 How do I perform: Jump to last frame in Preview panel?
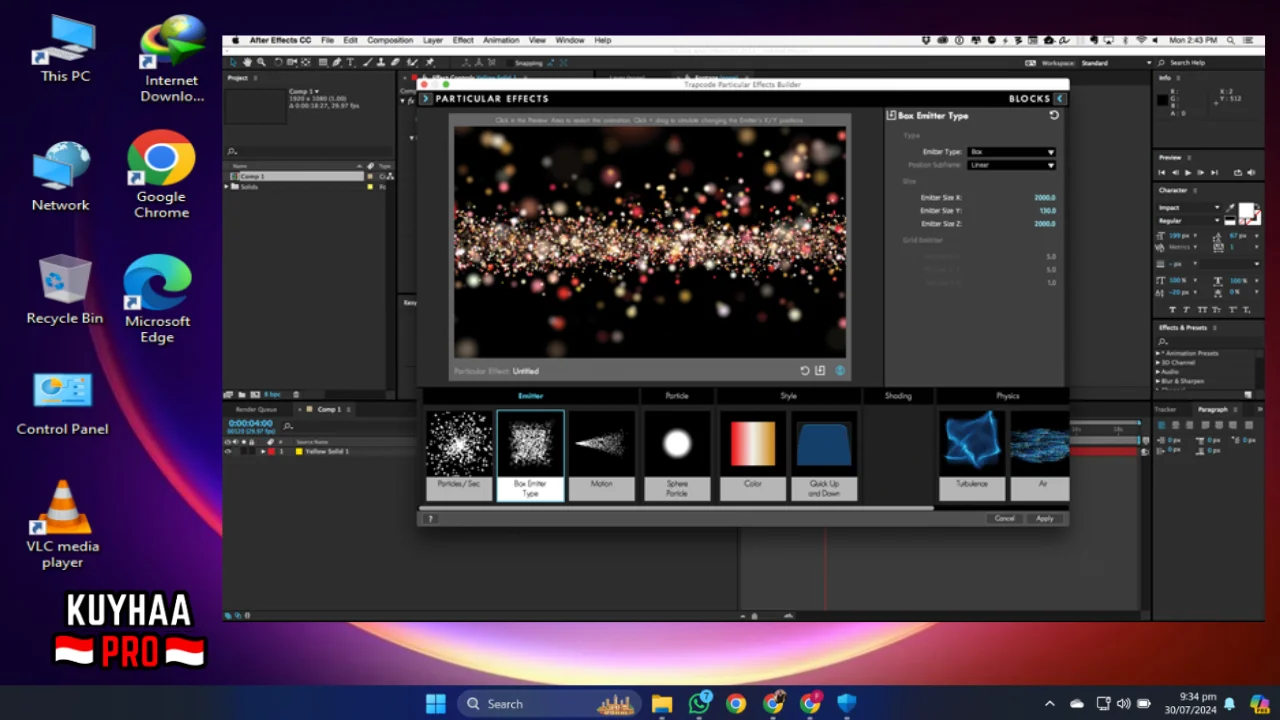pyautogui.click(x=1214, y=173)
